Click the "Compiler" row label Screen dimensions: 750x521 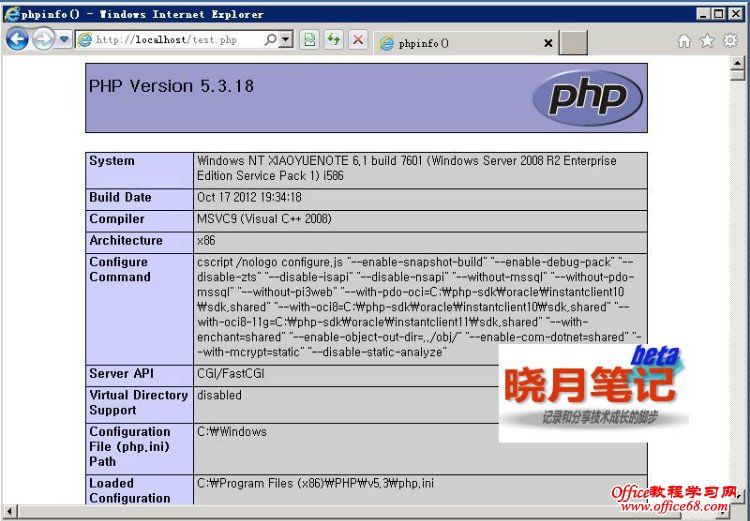(x=117, y=219)
